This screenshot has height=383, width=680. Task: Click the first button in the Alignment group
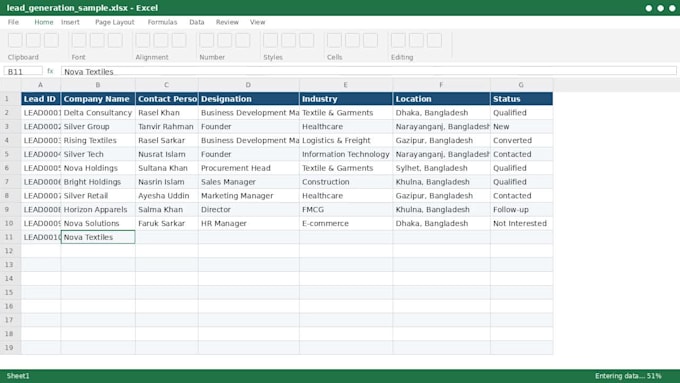[x=143, y=40]
